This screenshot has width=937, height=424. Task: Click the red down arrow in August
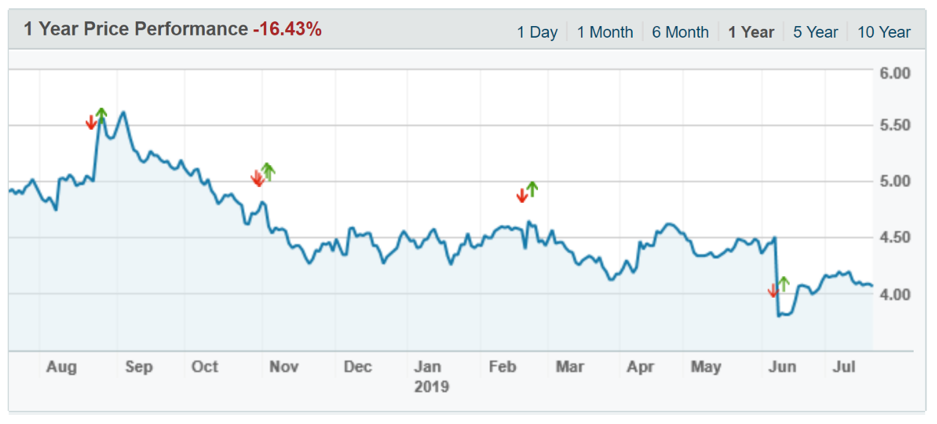[90, 122]
